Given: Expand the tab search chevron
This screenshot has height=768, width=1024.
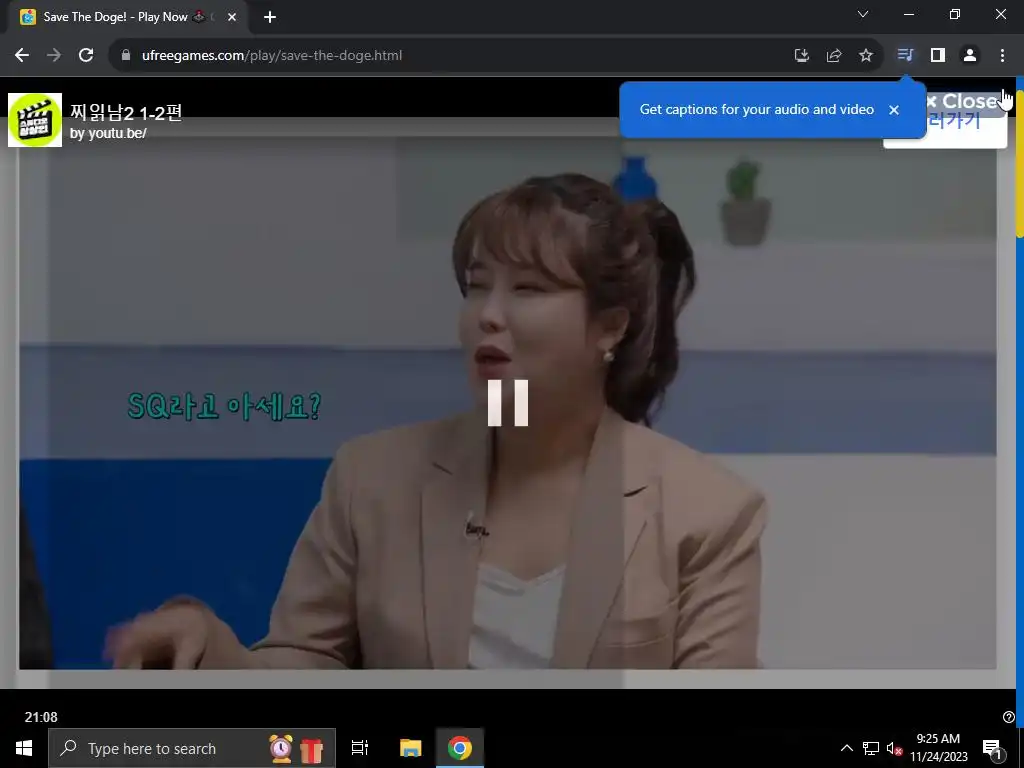Looking at the screenshot, I should [863, 14].
